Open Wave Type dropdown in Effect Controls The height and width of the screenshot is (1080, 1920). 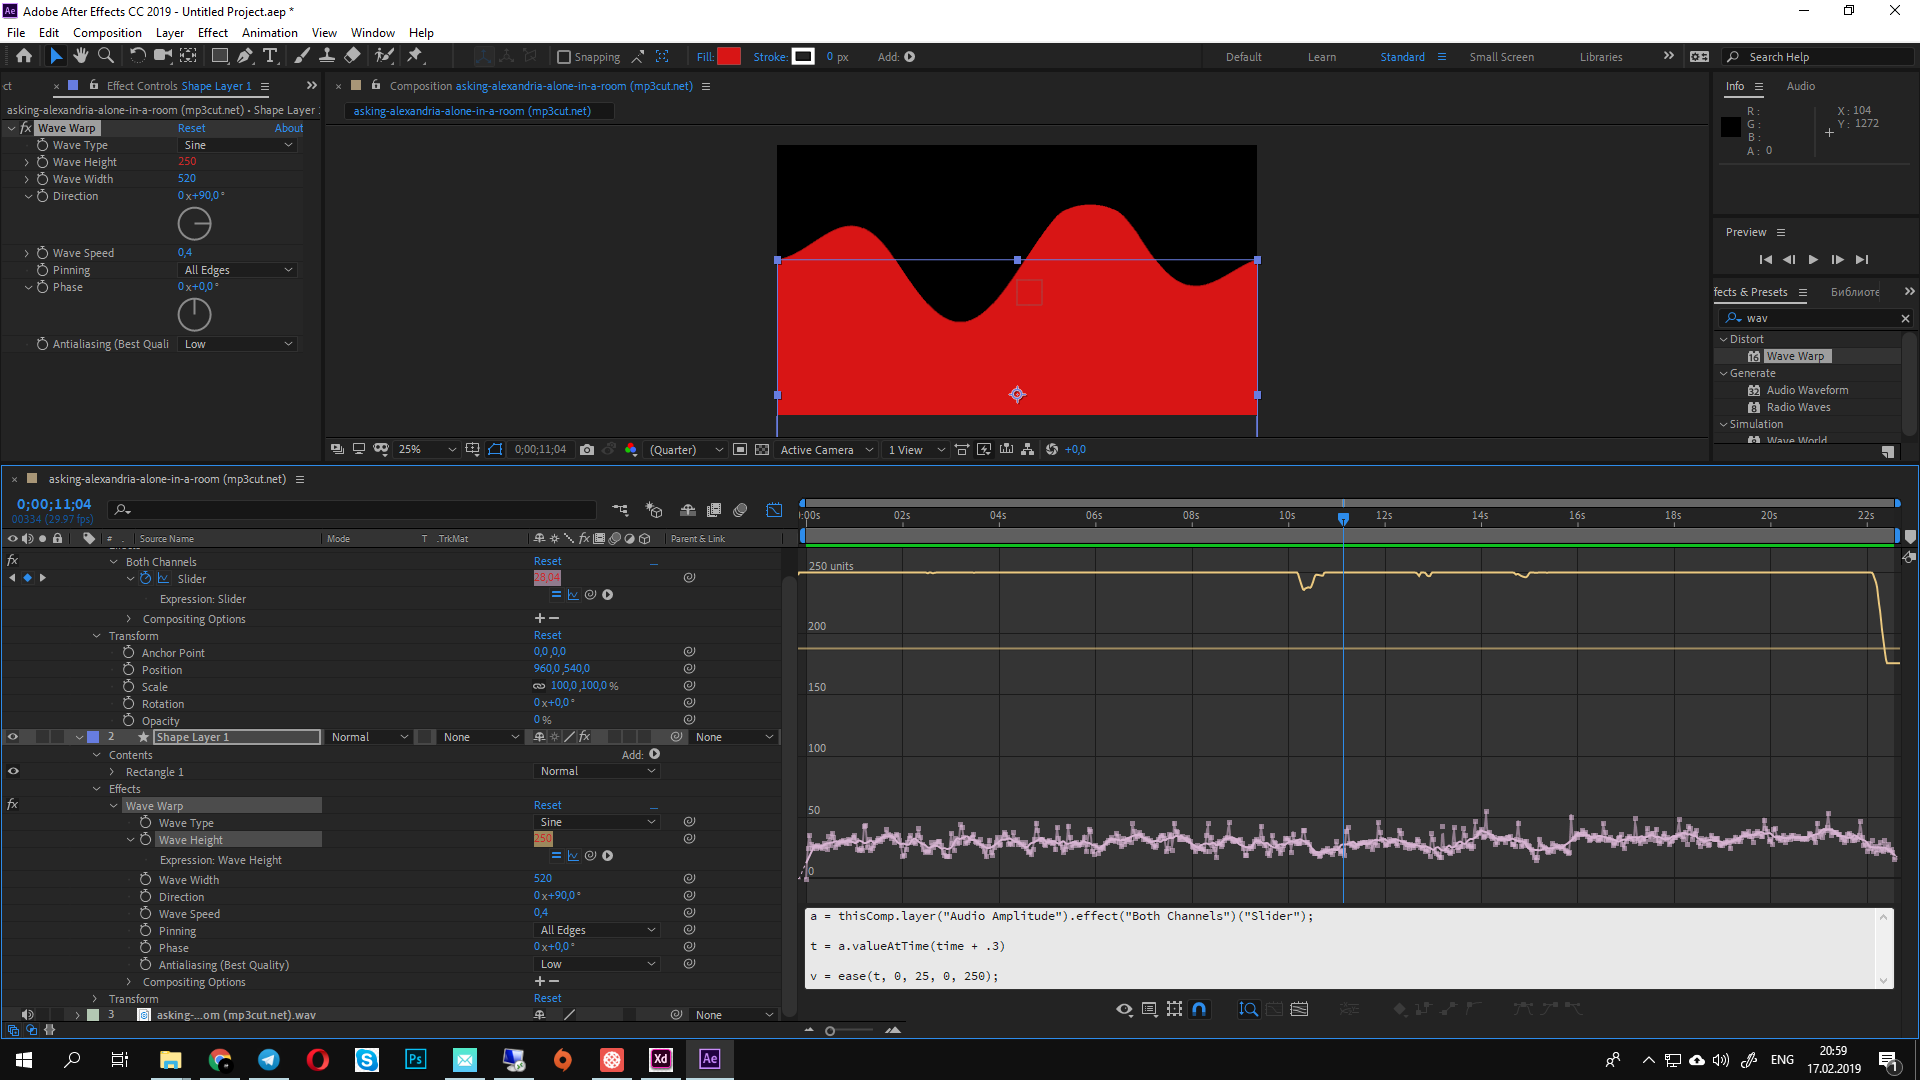coord(238,145)
